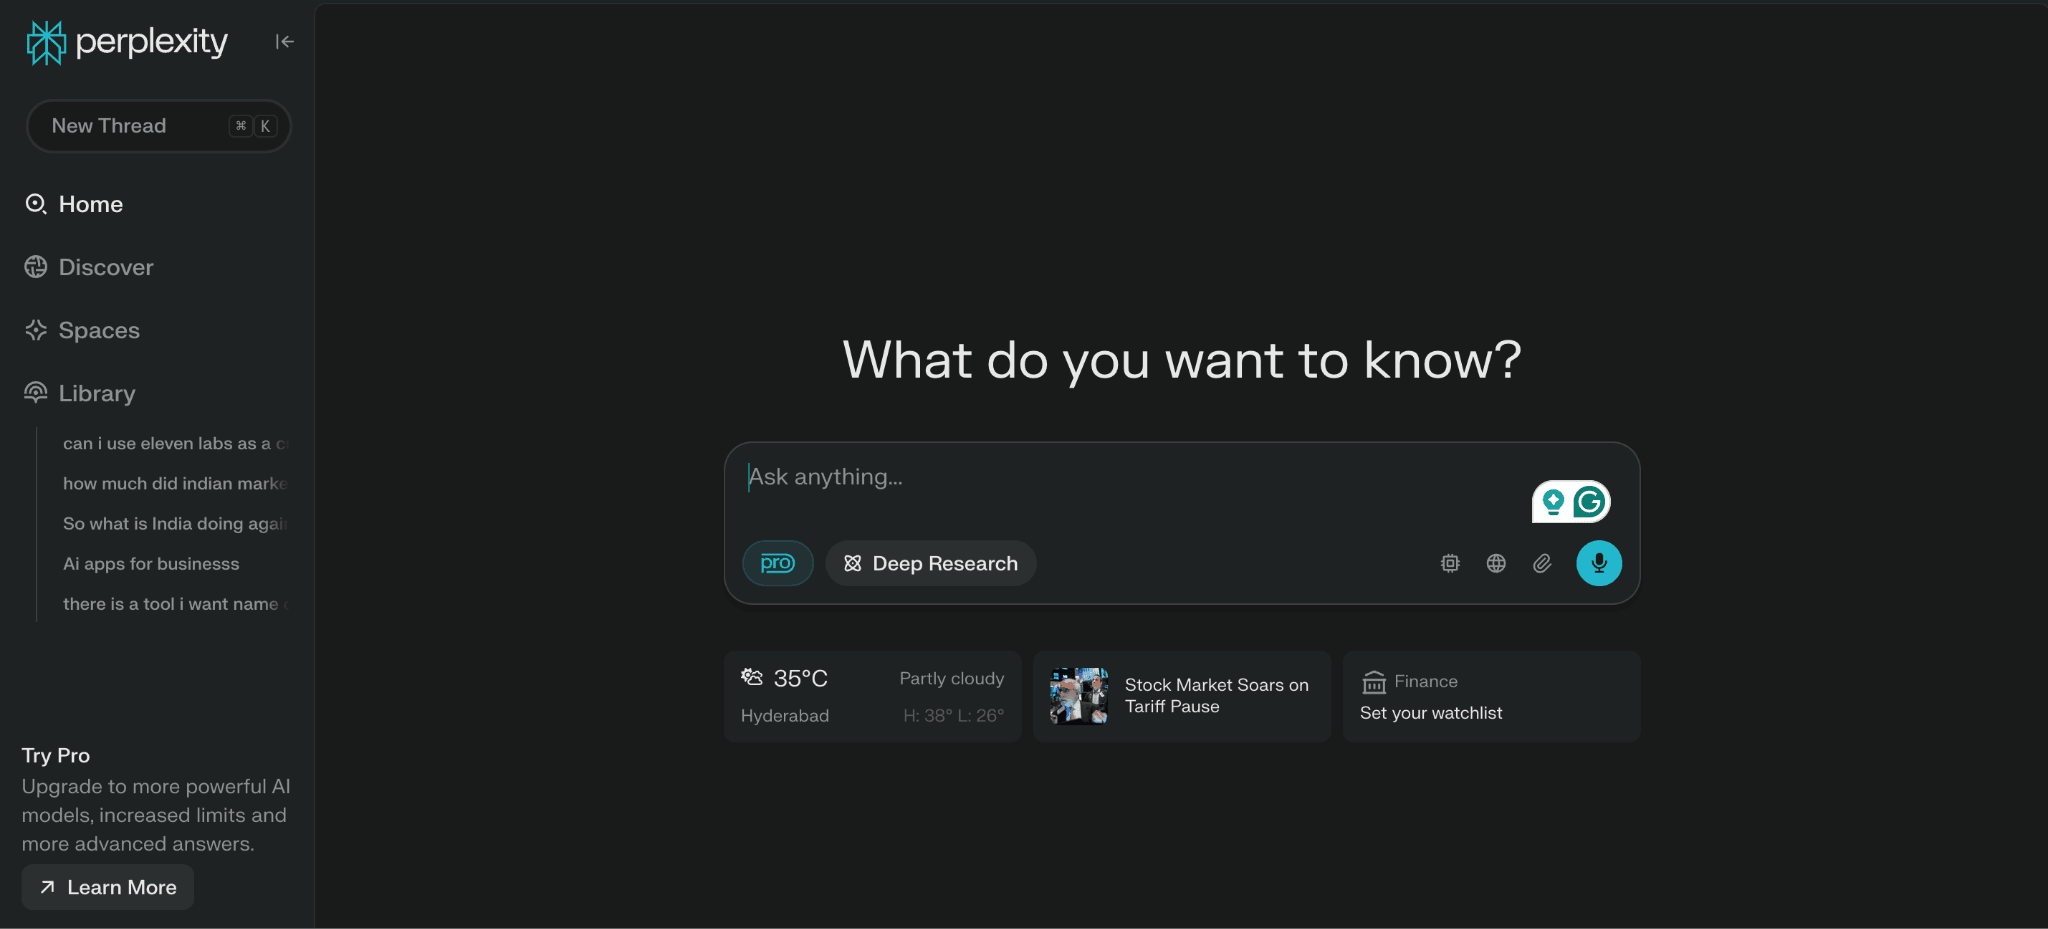The image size is (2048, 929).
Task: Open the Home page
Action: (x=90, y=204)
